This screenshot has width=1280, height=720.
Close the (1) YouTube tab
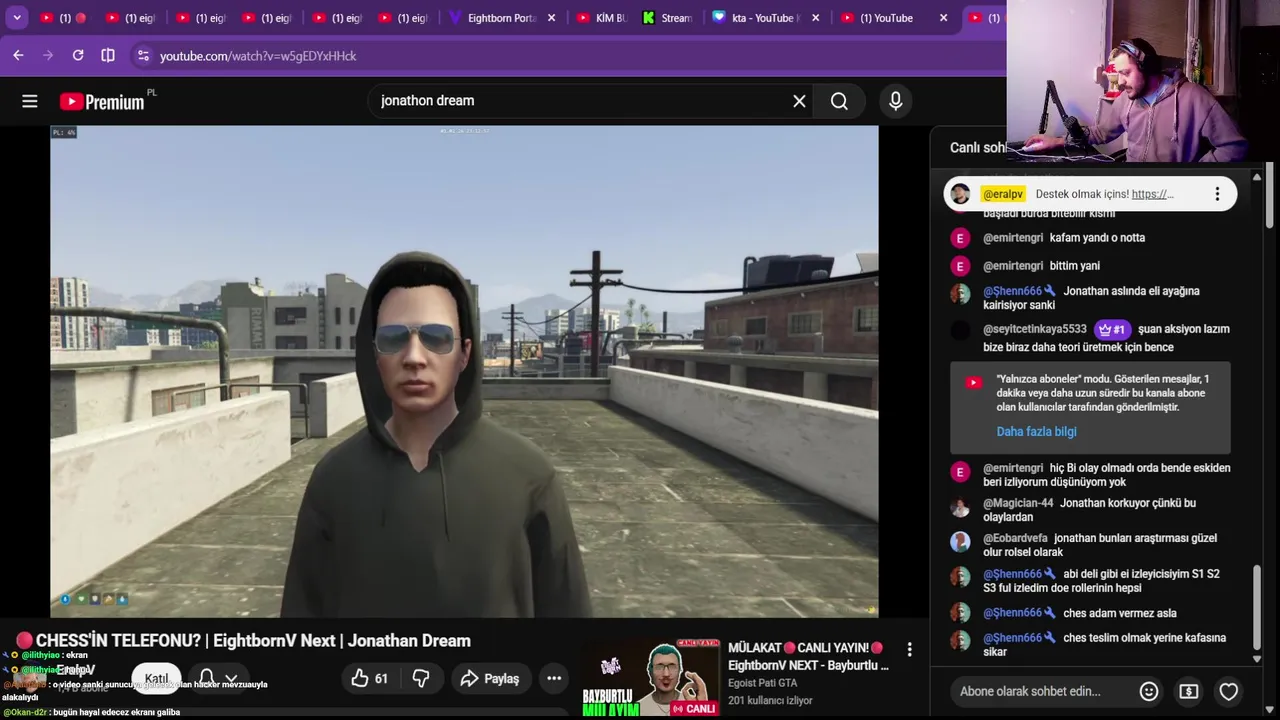(x=943, y=18)
